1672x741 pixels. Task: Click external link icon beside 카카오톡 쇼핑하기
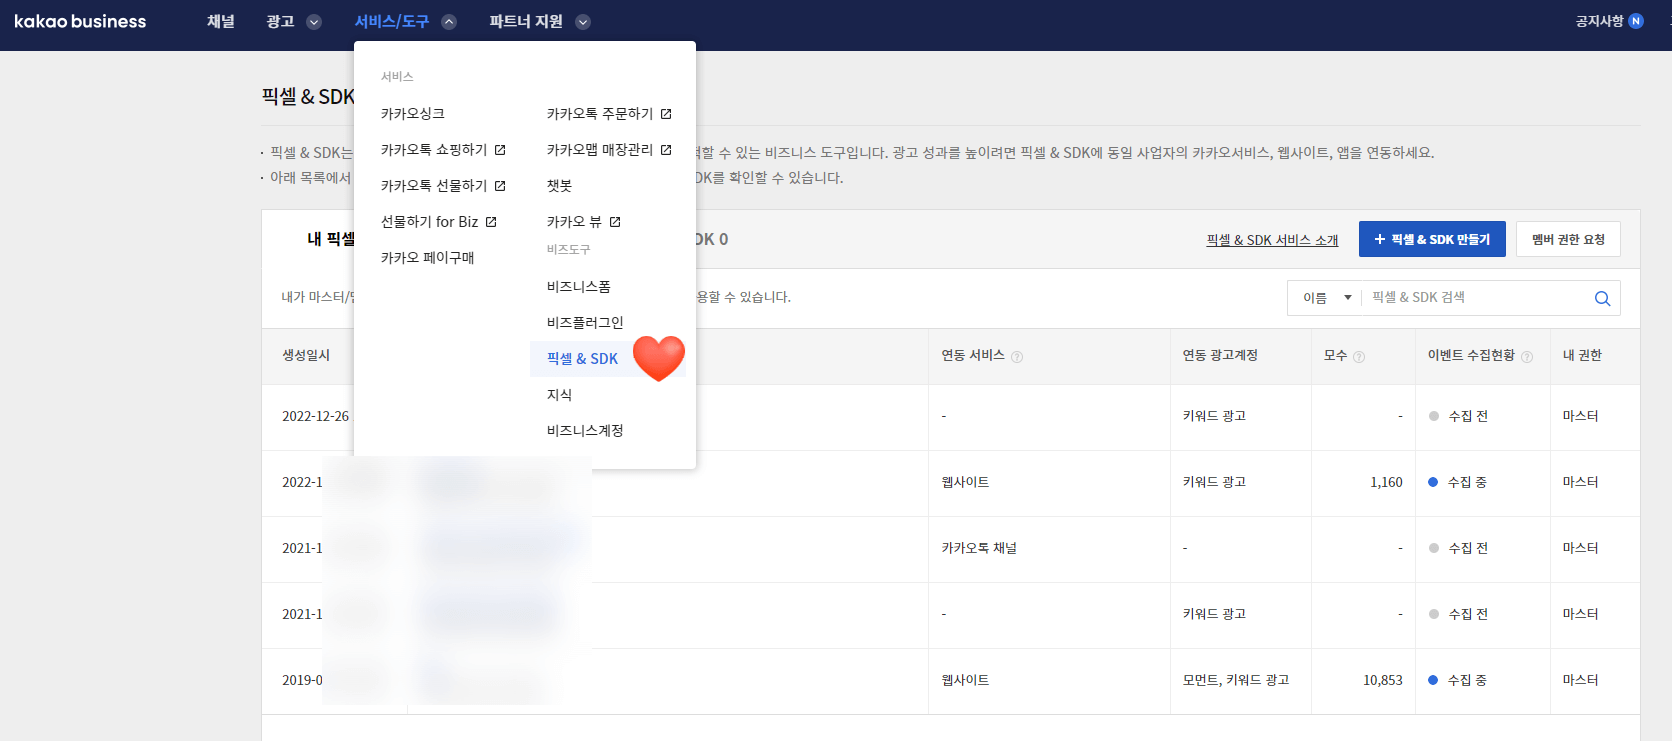[x=500, y=150]
